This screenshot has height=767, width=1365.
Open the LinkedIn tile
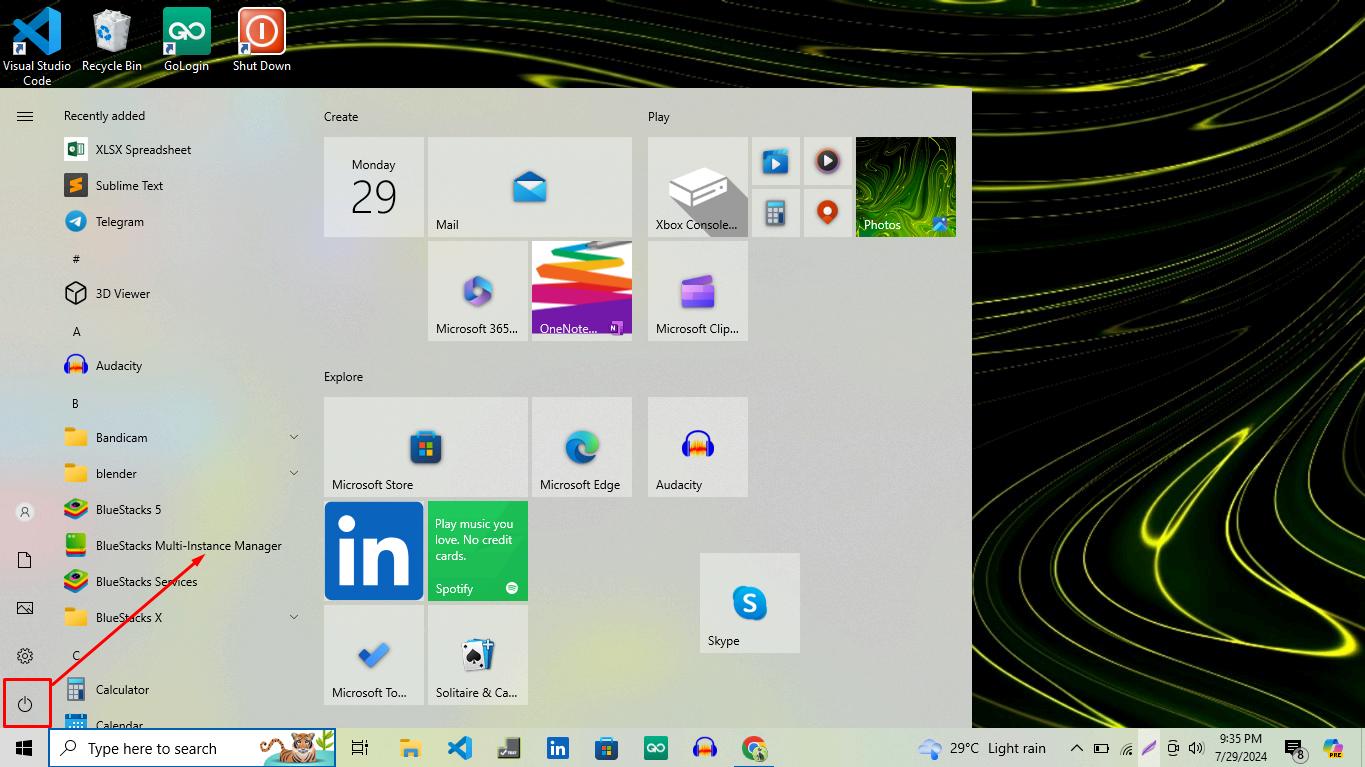click(x=374, y=551)
